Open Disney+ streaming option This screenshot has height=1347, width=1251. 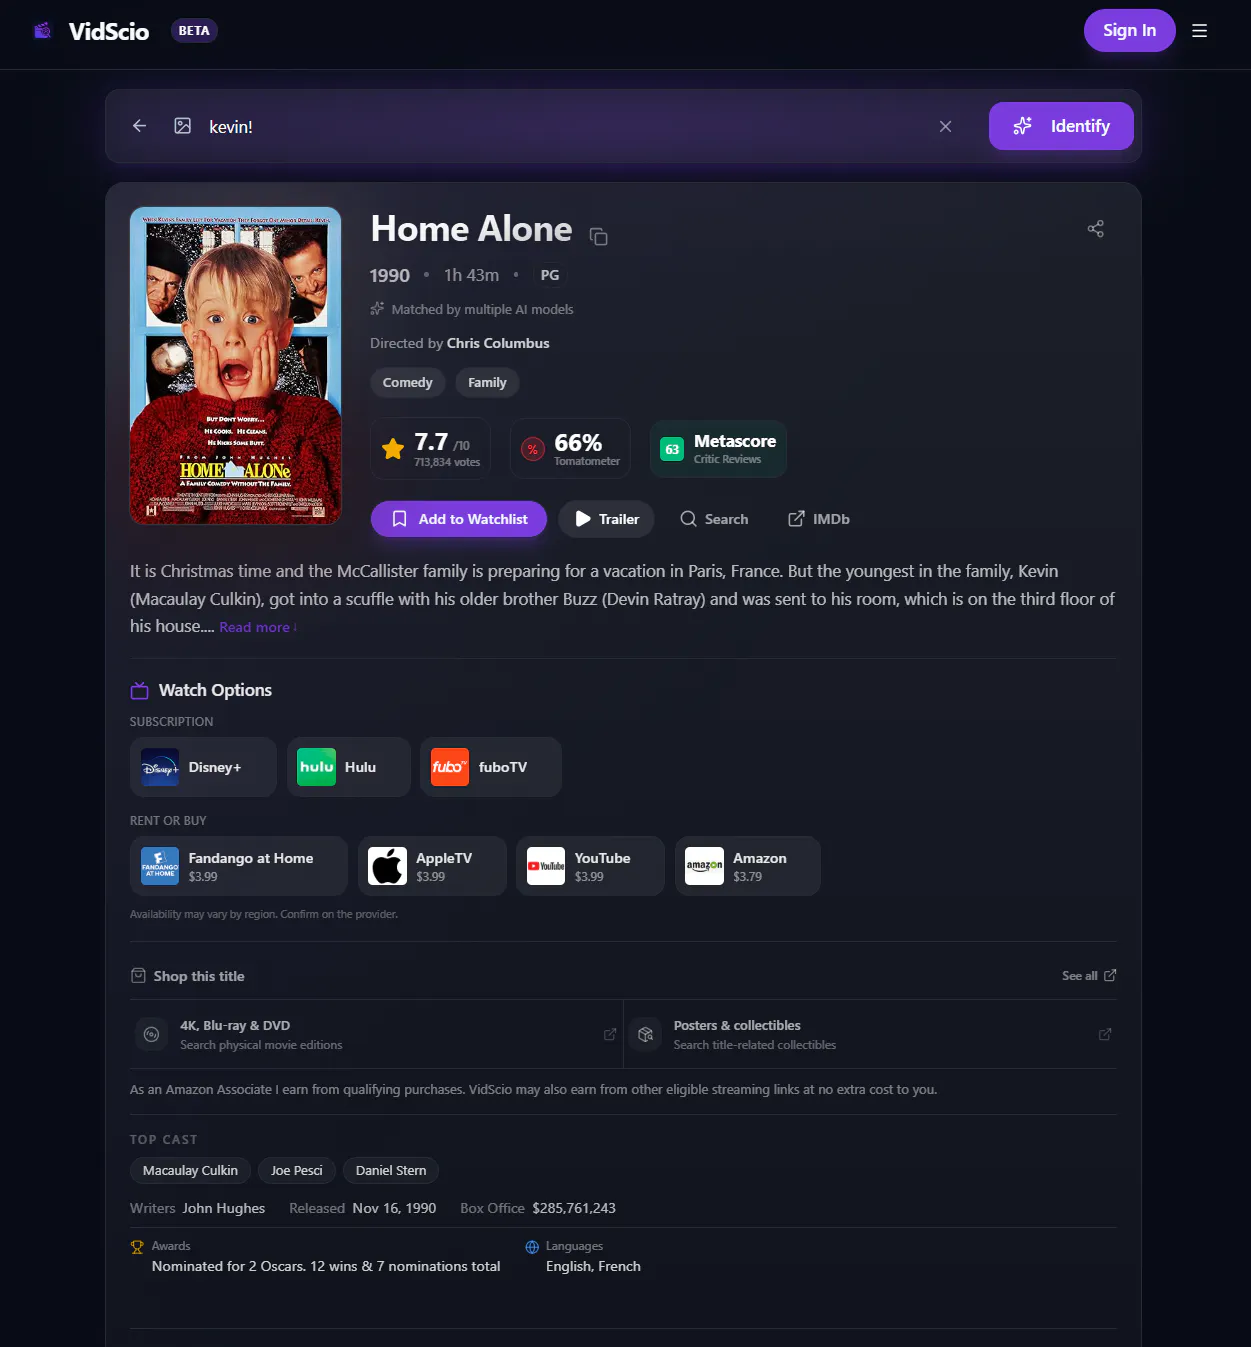pos(203,767)
